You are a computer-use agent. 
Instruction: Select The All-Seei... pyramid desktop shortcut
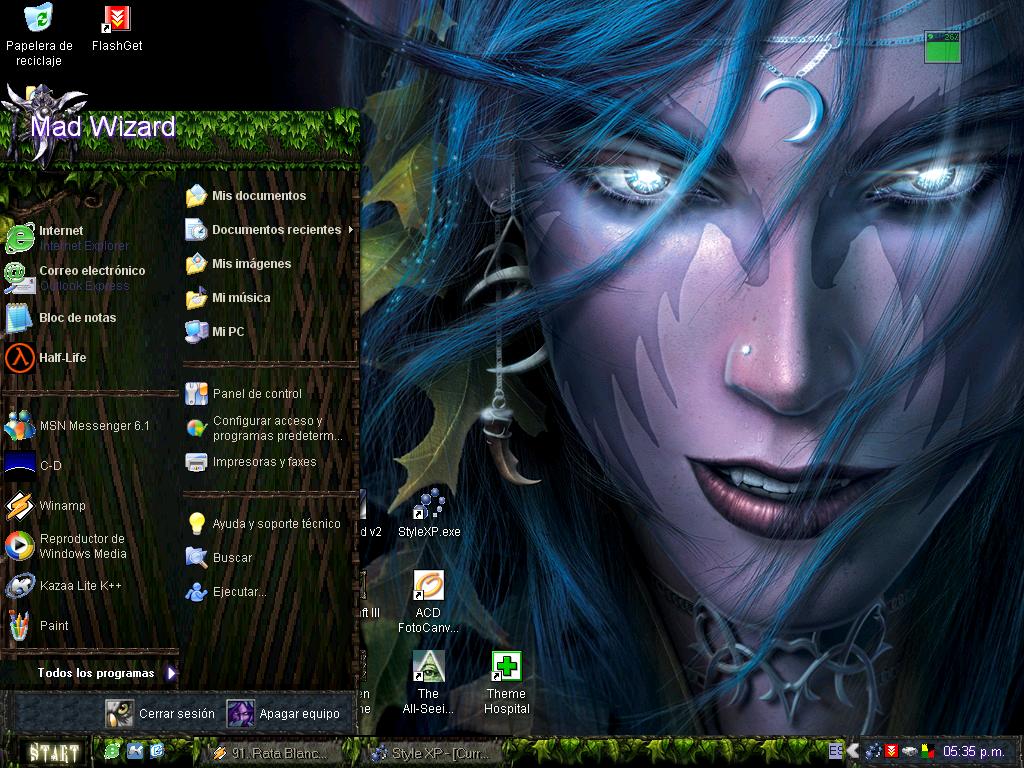tap(428, 682)
